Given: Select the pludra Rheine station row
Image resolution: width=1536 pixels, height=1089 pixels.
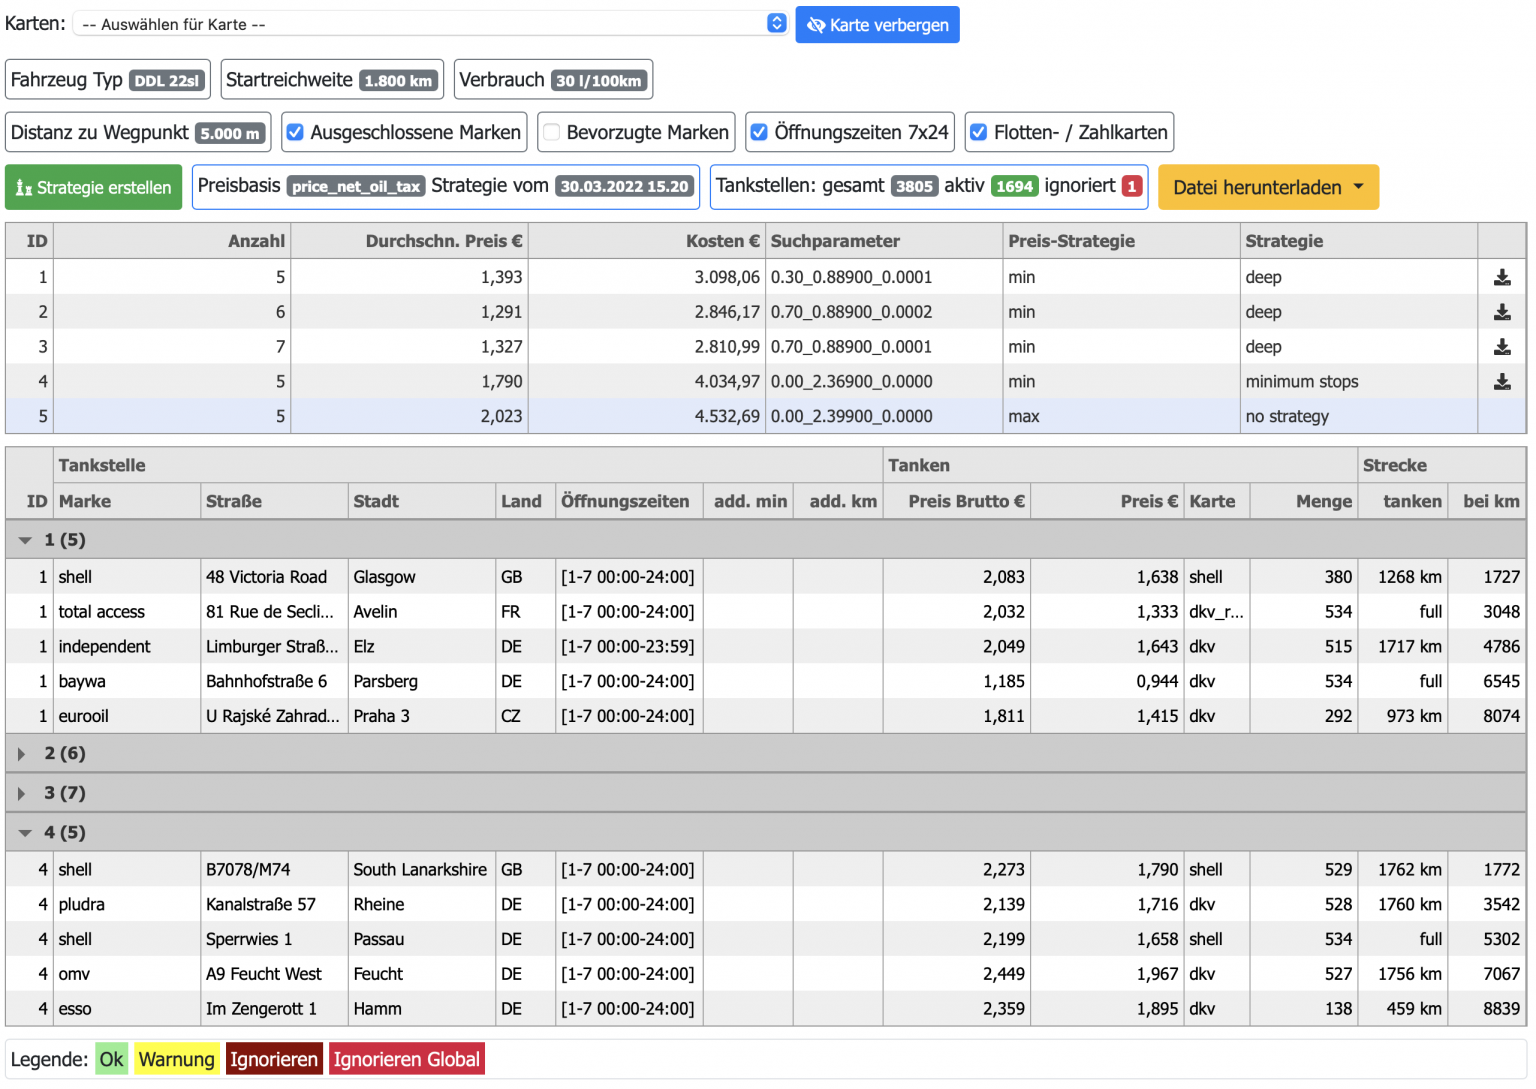Looking at the screenshot, I should pos(766,905).
